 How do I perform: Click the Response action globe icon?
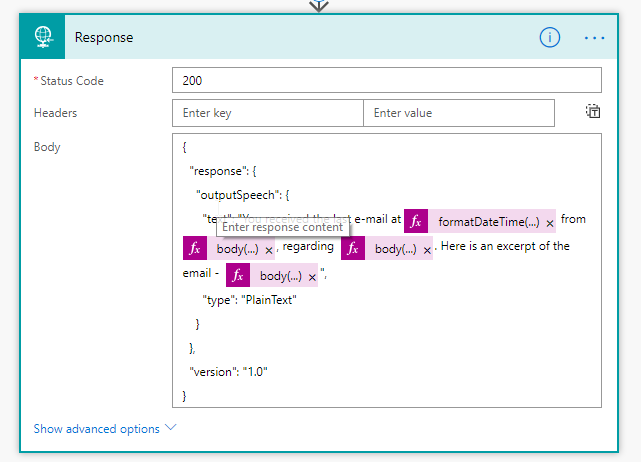[x=42, y=37]
